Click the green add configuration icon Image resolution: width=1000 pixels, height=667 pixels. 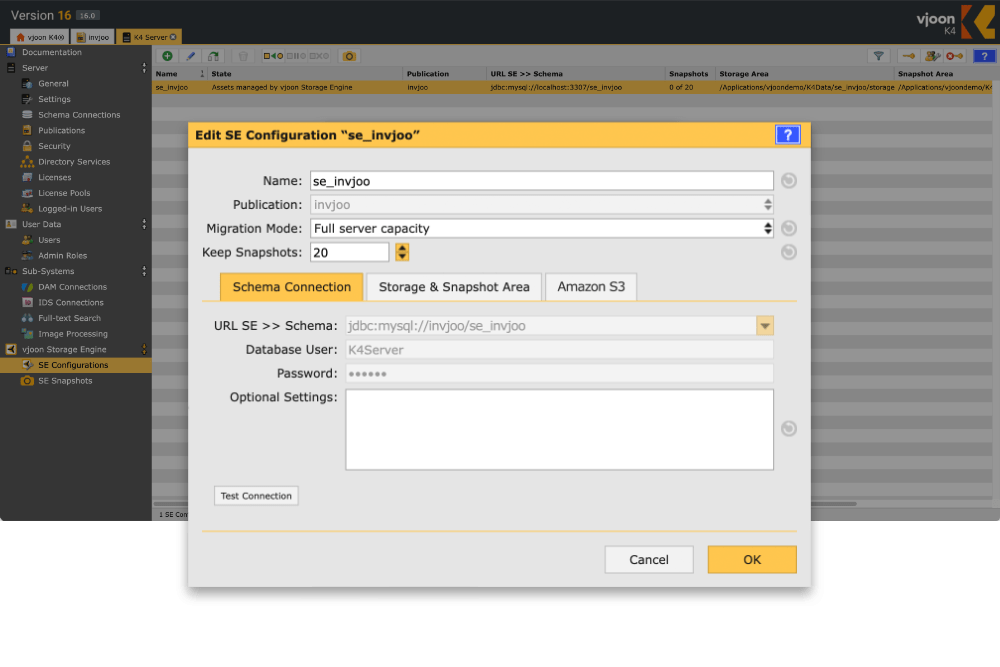pyautogui.click(x=167, y=57)
